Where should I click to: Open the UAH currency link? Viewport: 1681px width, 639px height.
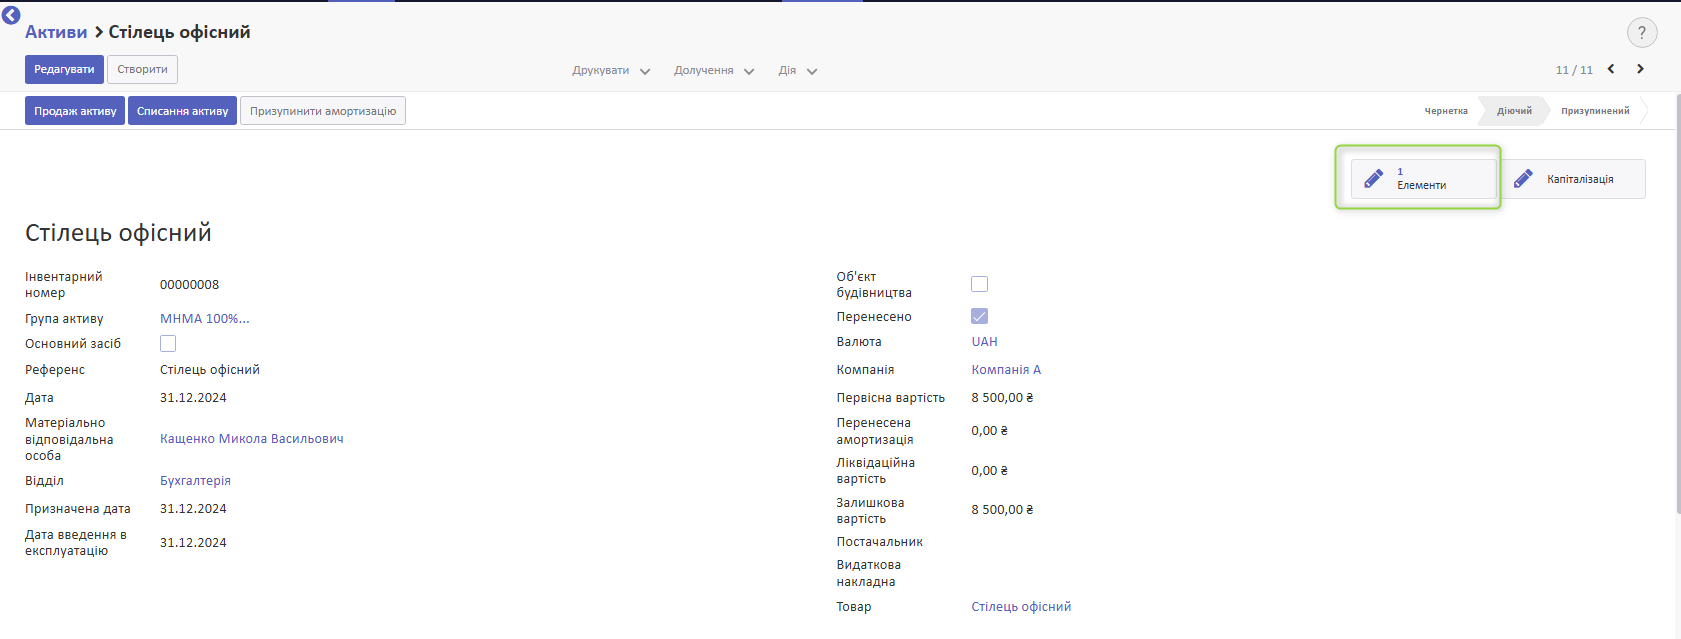[x=984, y=342]
